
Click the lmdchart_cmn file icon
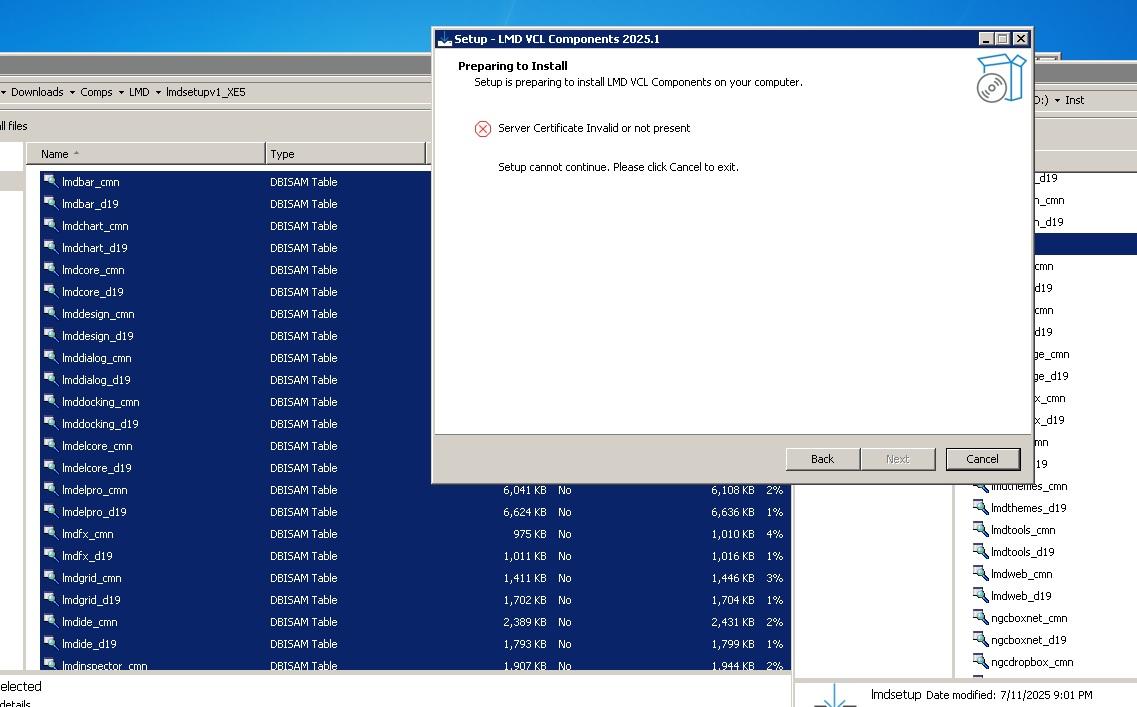point(51,225)
